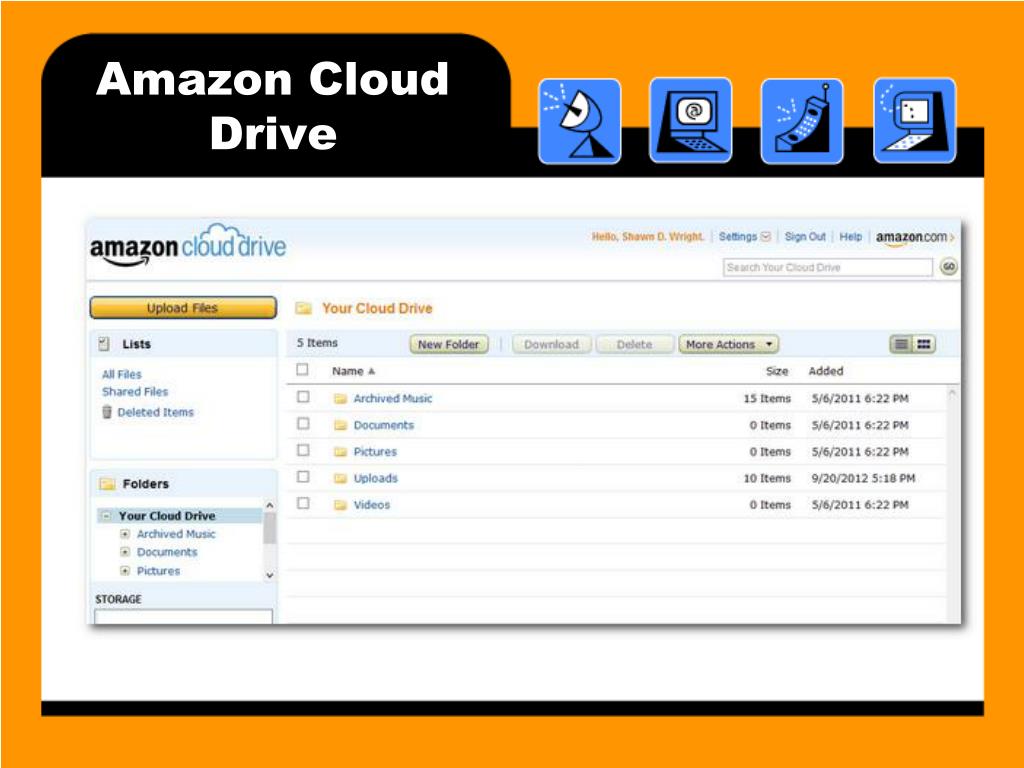Open Shared Files list
The width and height of the screenshot is (1024, 768).
[135, 392]
